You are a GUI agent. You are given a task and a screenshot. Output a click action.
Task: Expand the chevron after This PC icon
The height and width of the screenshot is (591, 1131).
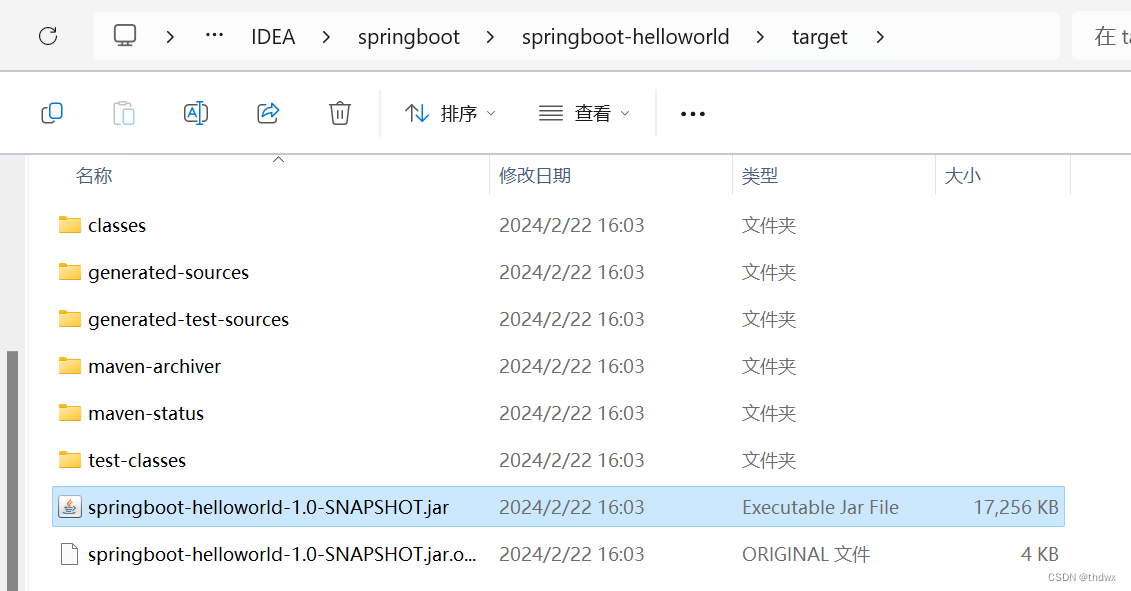tap(170, 37)
